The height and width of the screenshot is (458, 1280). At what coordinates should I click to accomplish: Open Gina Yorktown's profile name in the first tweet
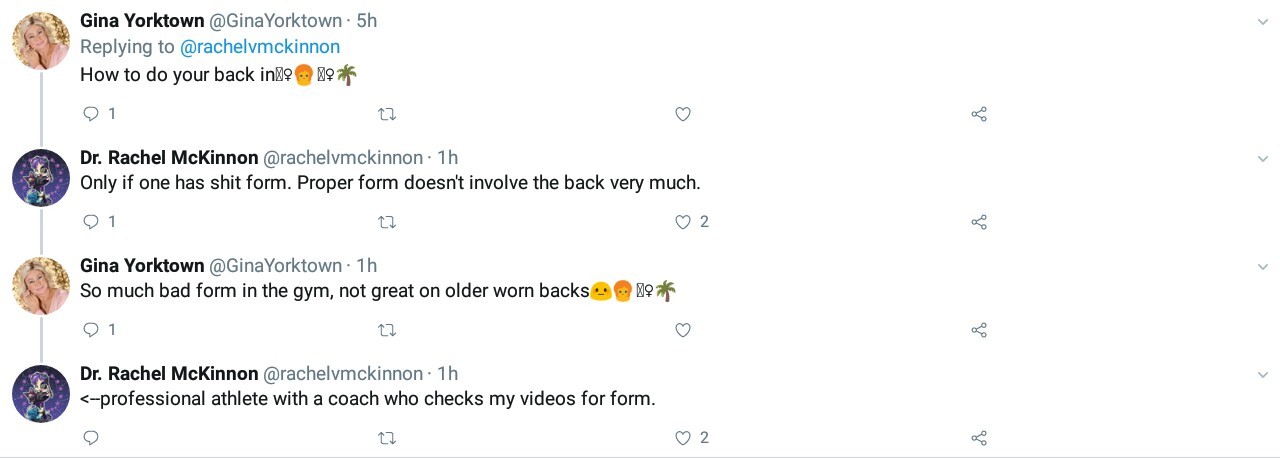click(x=141, y=21)
